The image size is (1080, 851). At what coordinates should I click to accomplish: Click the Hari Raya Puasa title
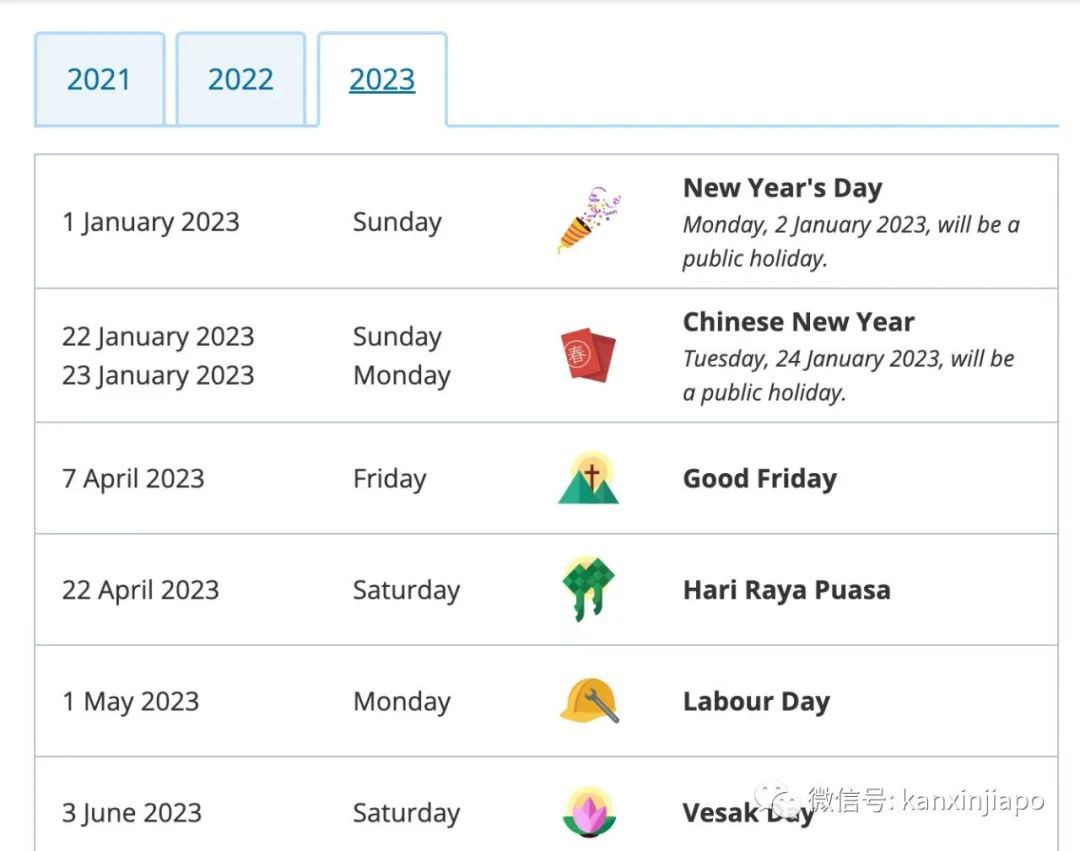pyautogui.click(x=787, y=590)
